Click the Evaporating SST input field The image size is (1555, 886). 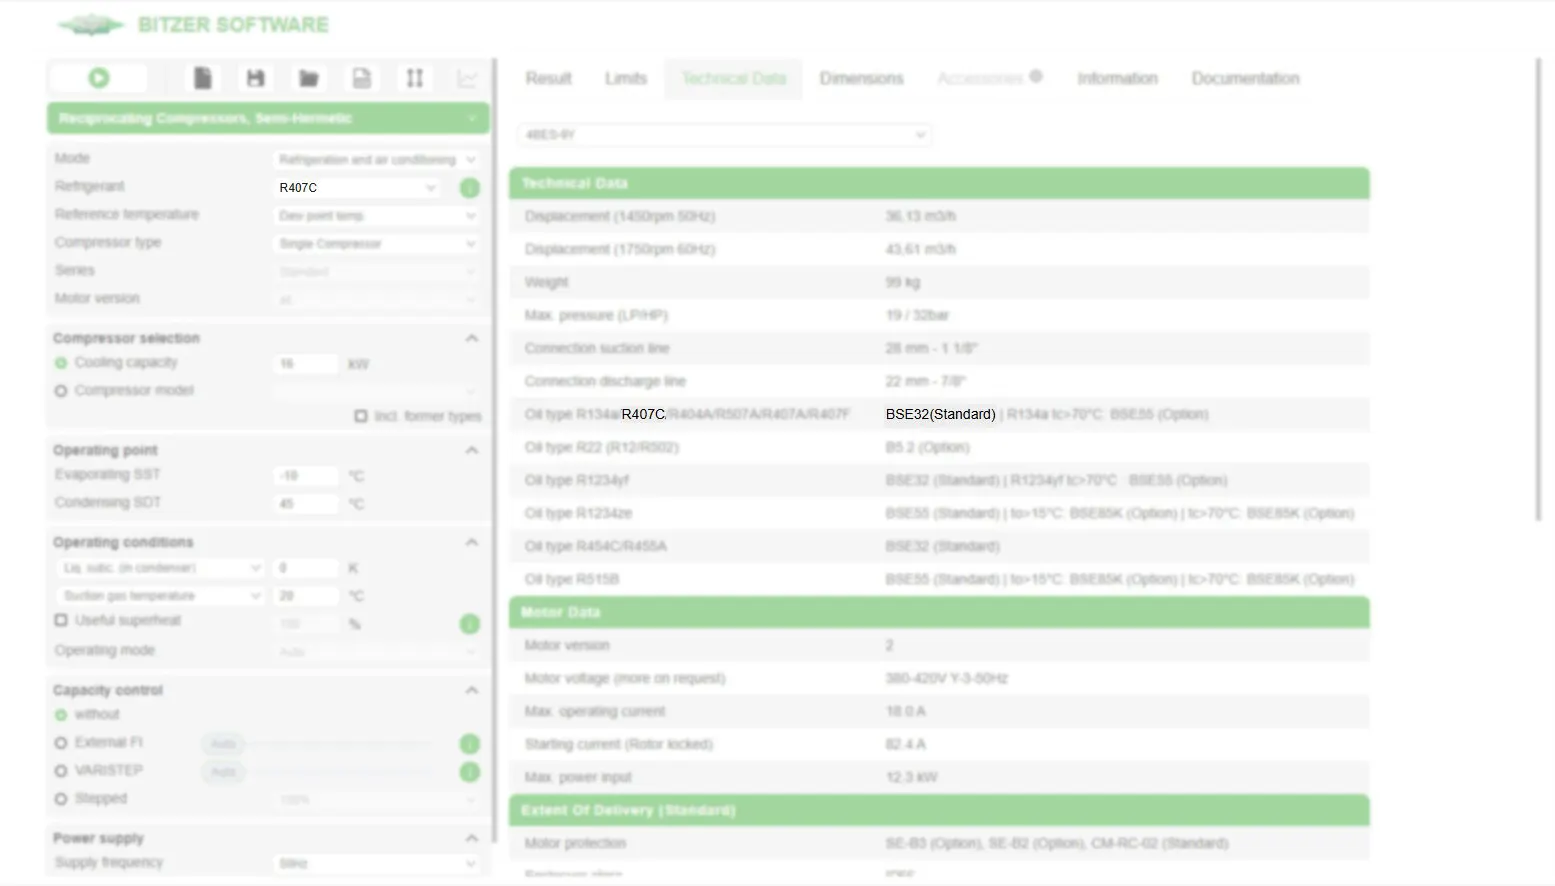[306, 476]
